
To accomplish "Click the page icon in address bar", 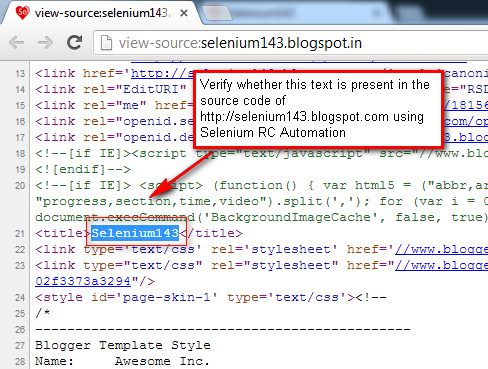I will [x=106, y=43].
